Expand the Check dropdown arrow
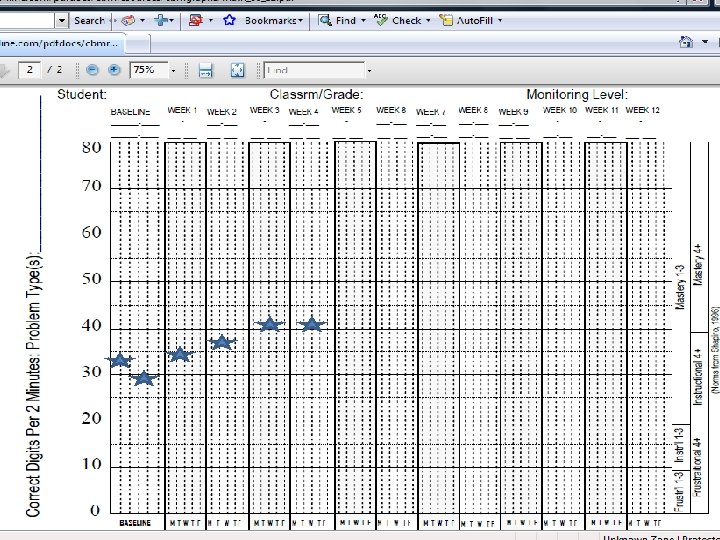This screenshot has height=540, width=720. (x=428, y=21)
